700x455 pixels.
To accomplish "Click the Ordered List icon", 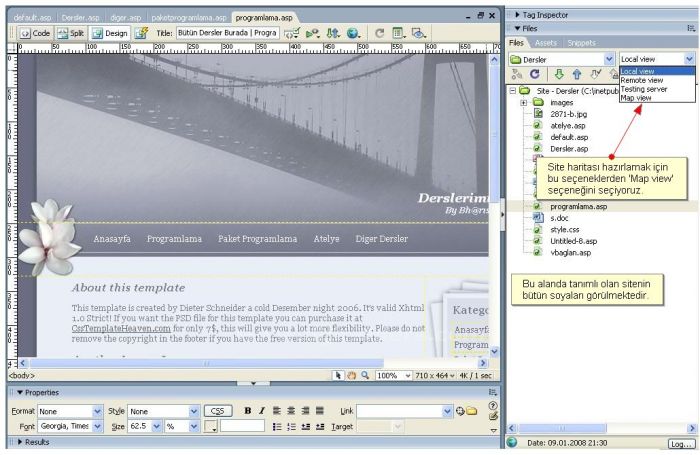I will coord(291,427).
